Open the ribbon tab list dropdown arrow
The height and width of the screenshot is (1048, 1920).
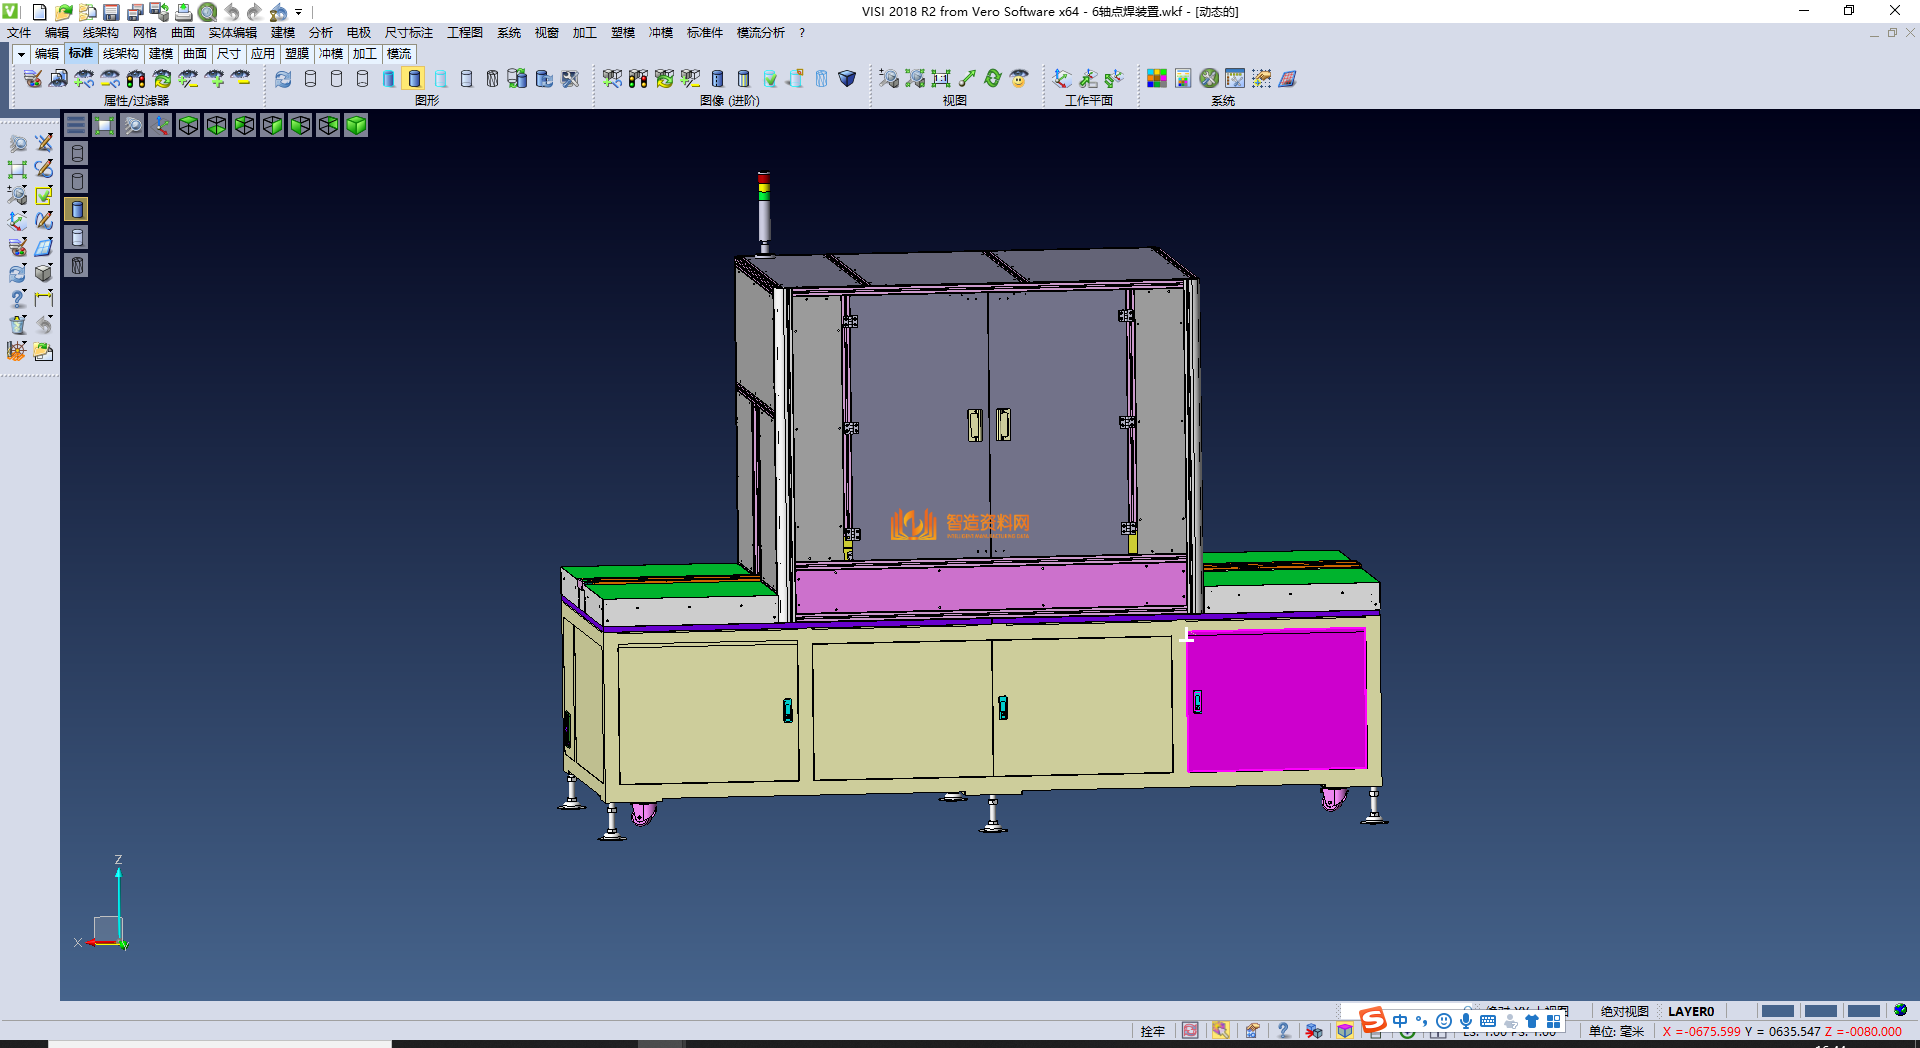point(20,54)
